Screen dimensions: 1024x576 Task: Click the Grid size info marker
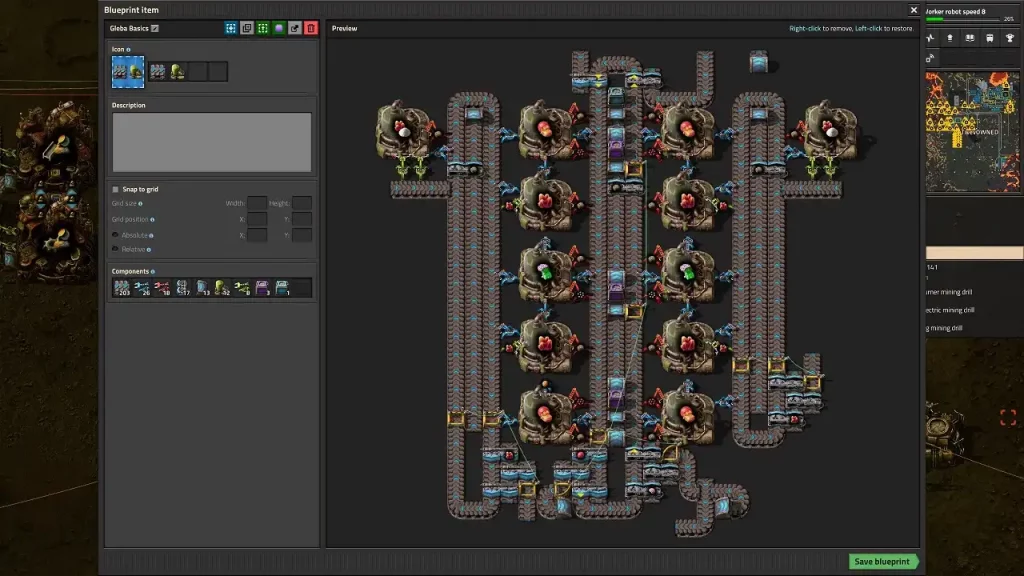pyautogui.click(x=140, y=204)
